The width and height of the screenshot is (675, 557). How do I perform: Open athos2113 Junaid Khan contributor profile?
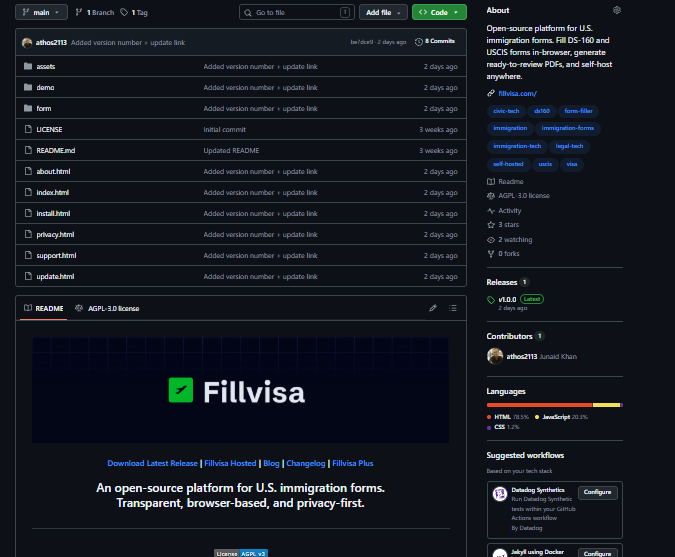pyautogui.click(x=532, y=356)
